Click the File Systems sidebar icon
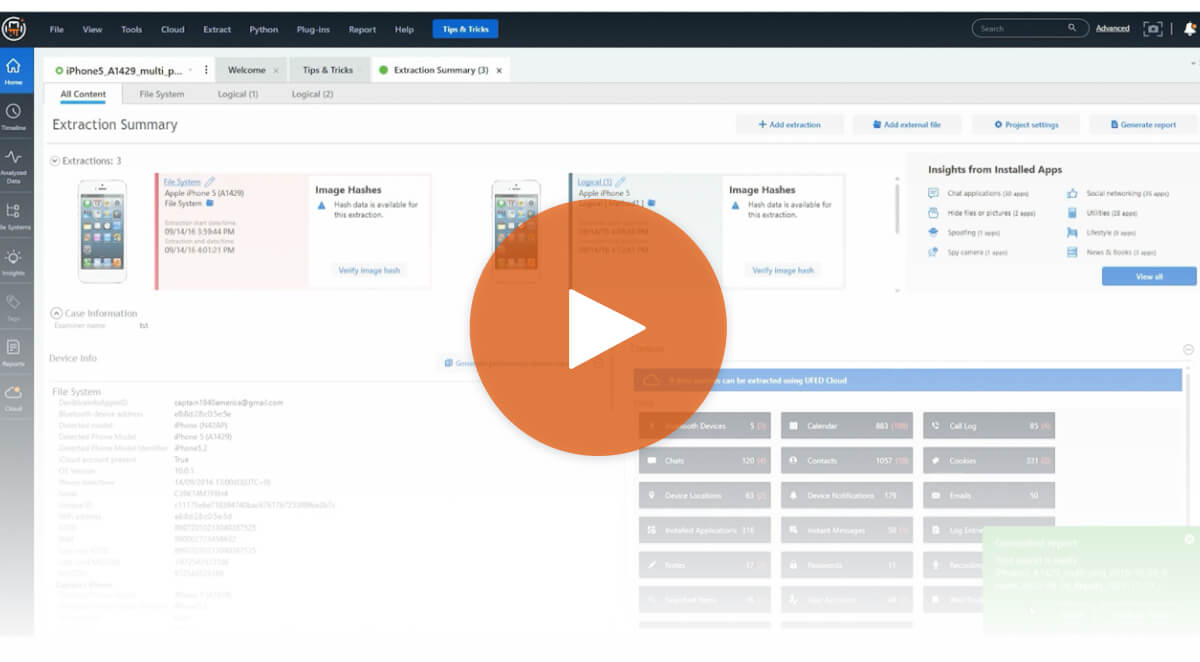 pos(14,215)
